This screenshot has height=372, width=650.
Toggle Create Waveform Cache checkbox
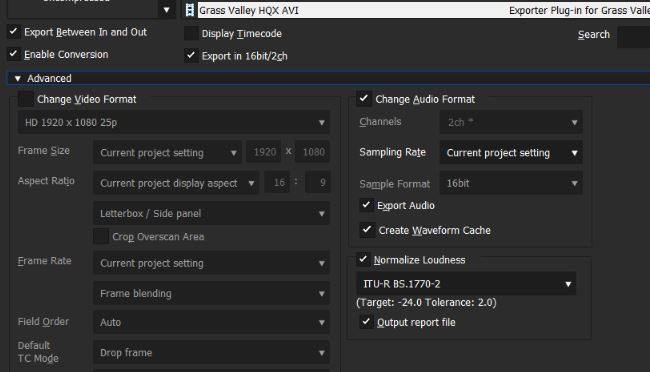366,229
